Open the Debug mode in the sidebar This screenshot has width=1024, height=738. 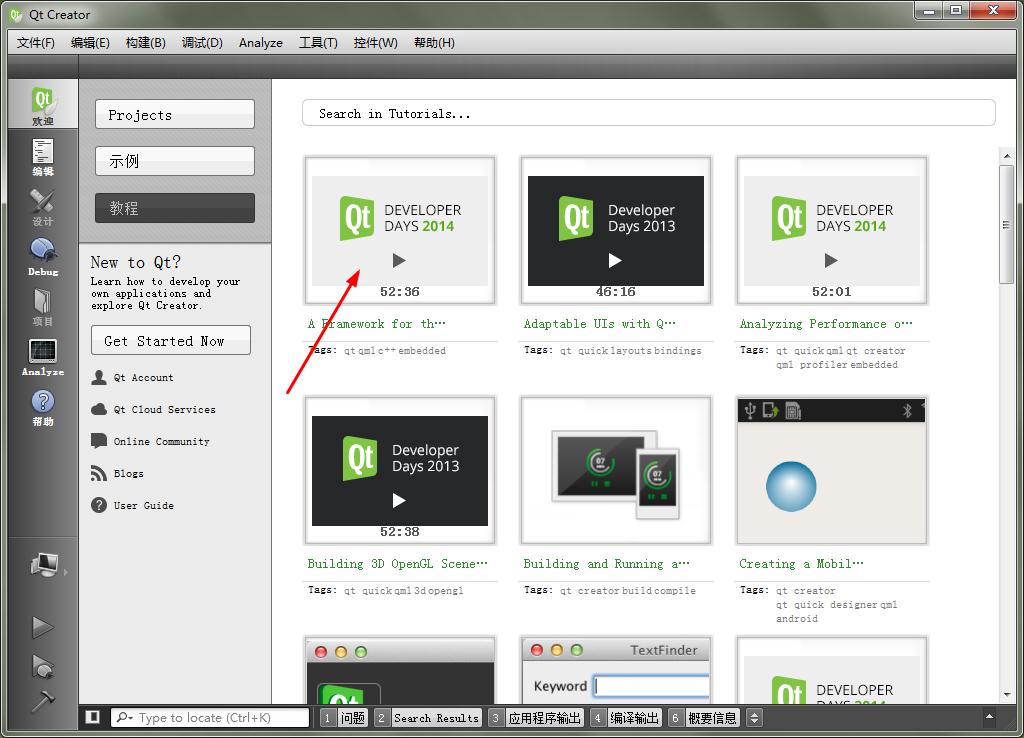pyautogui.click(x=43, y=256)
